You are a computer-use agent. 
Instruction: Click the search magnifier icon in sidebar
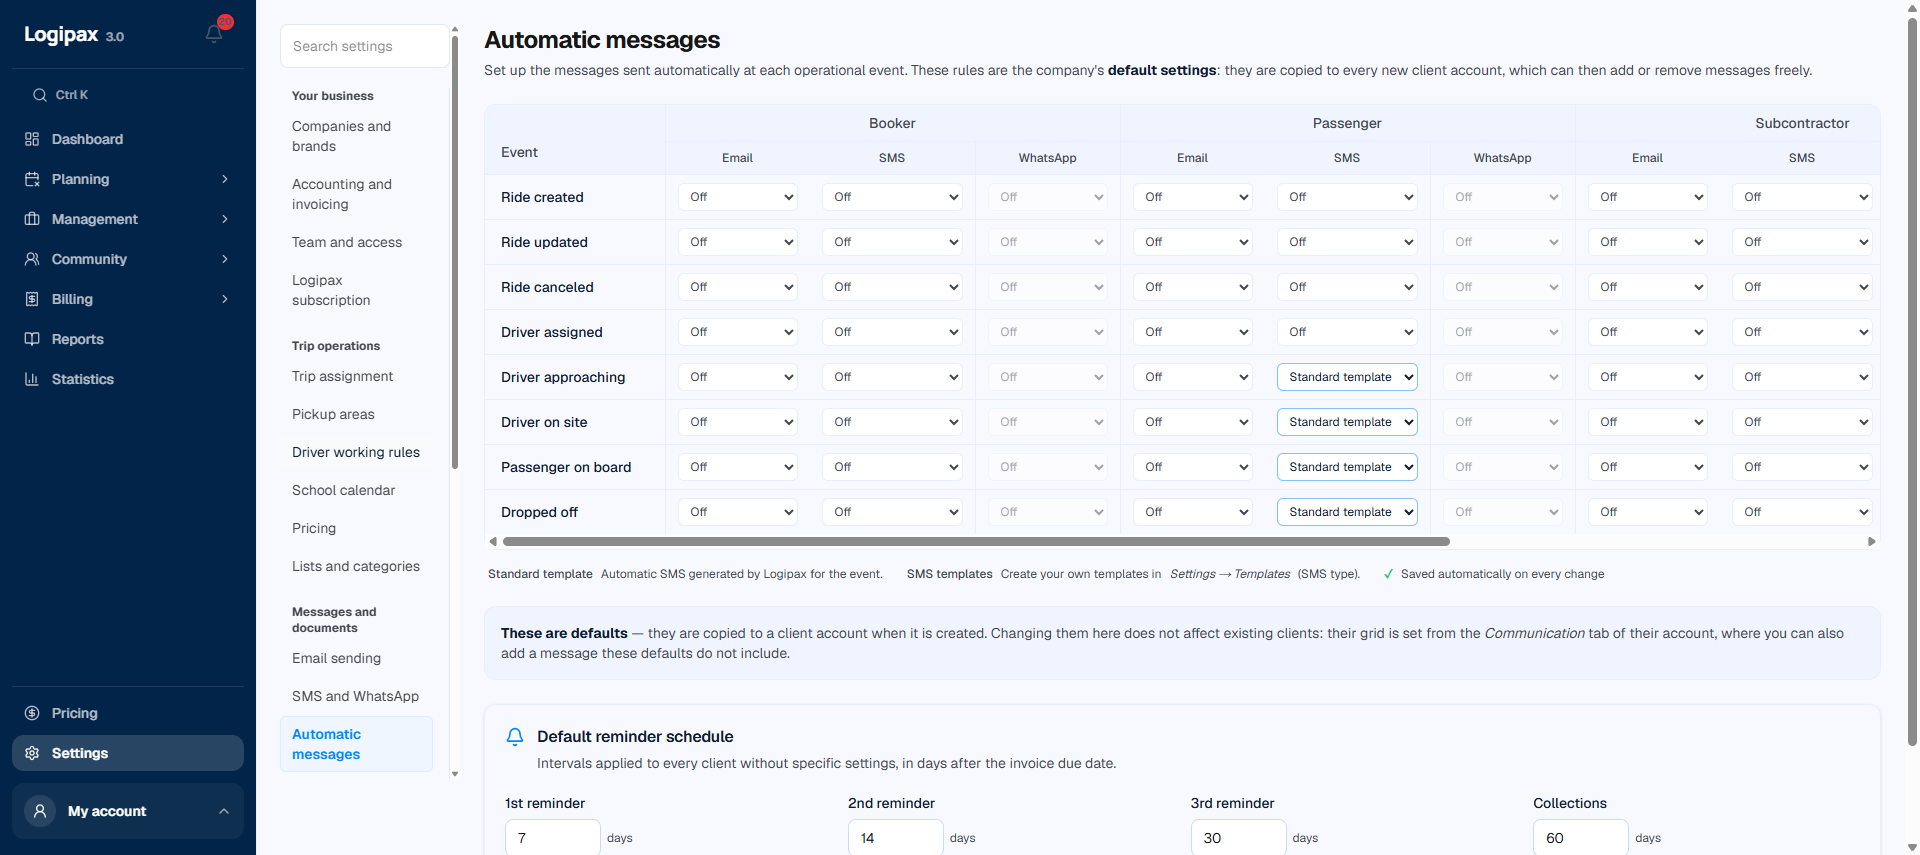click(x=40, y=95)
